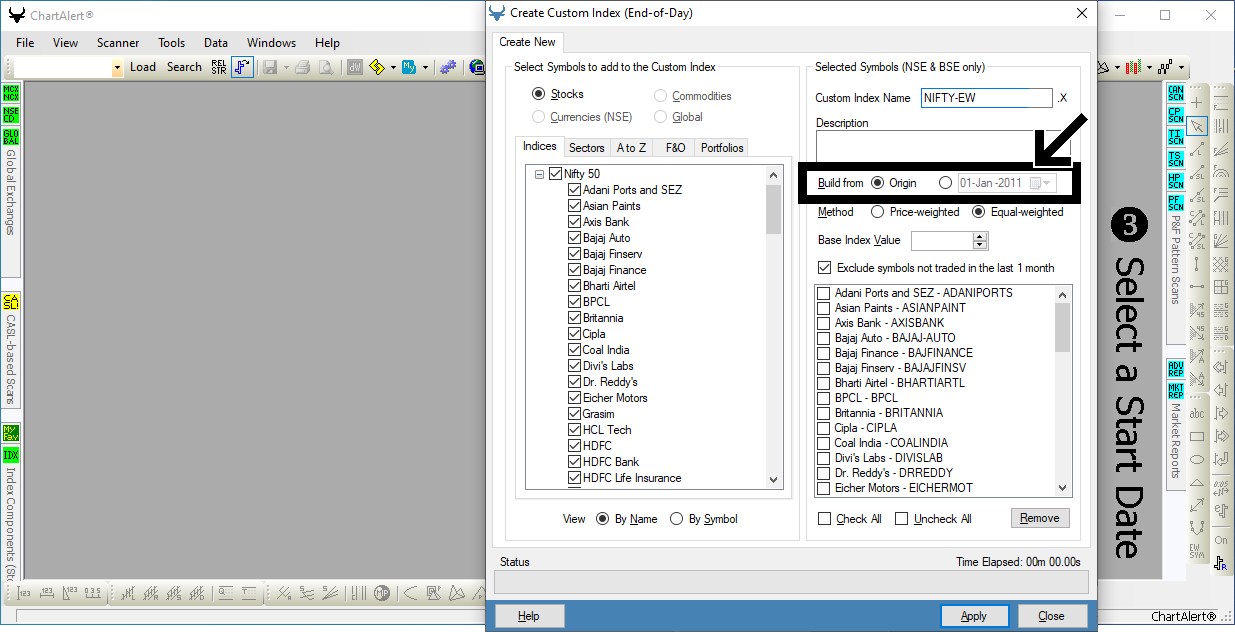The height and width of the screenshot is (632, 1235).
Task: Click the candlestick chart type icon
Action: coord(1134,67)
